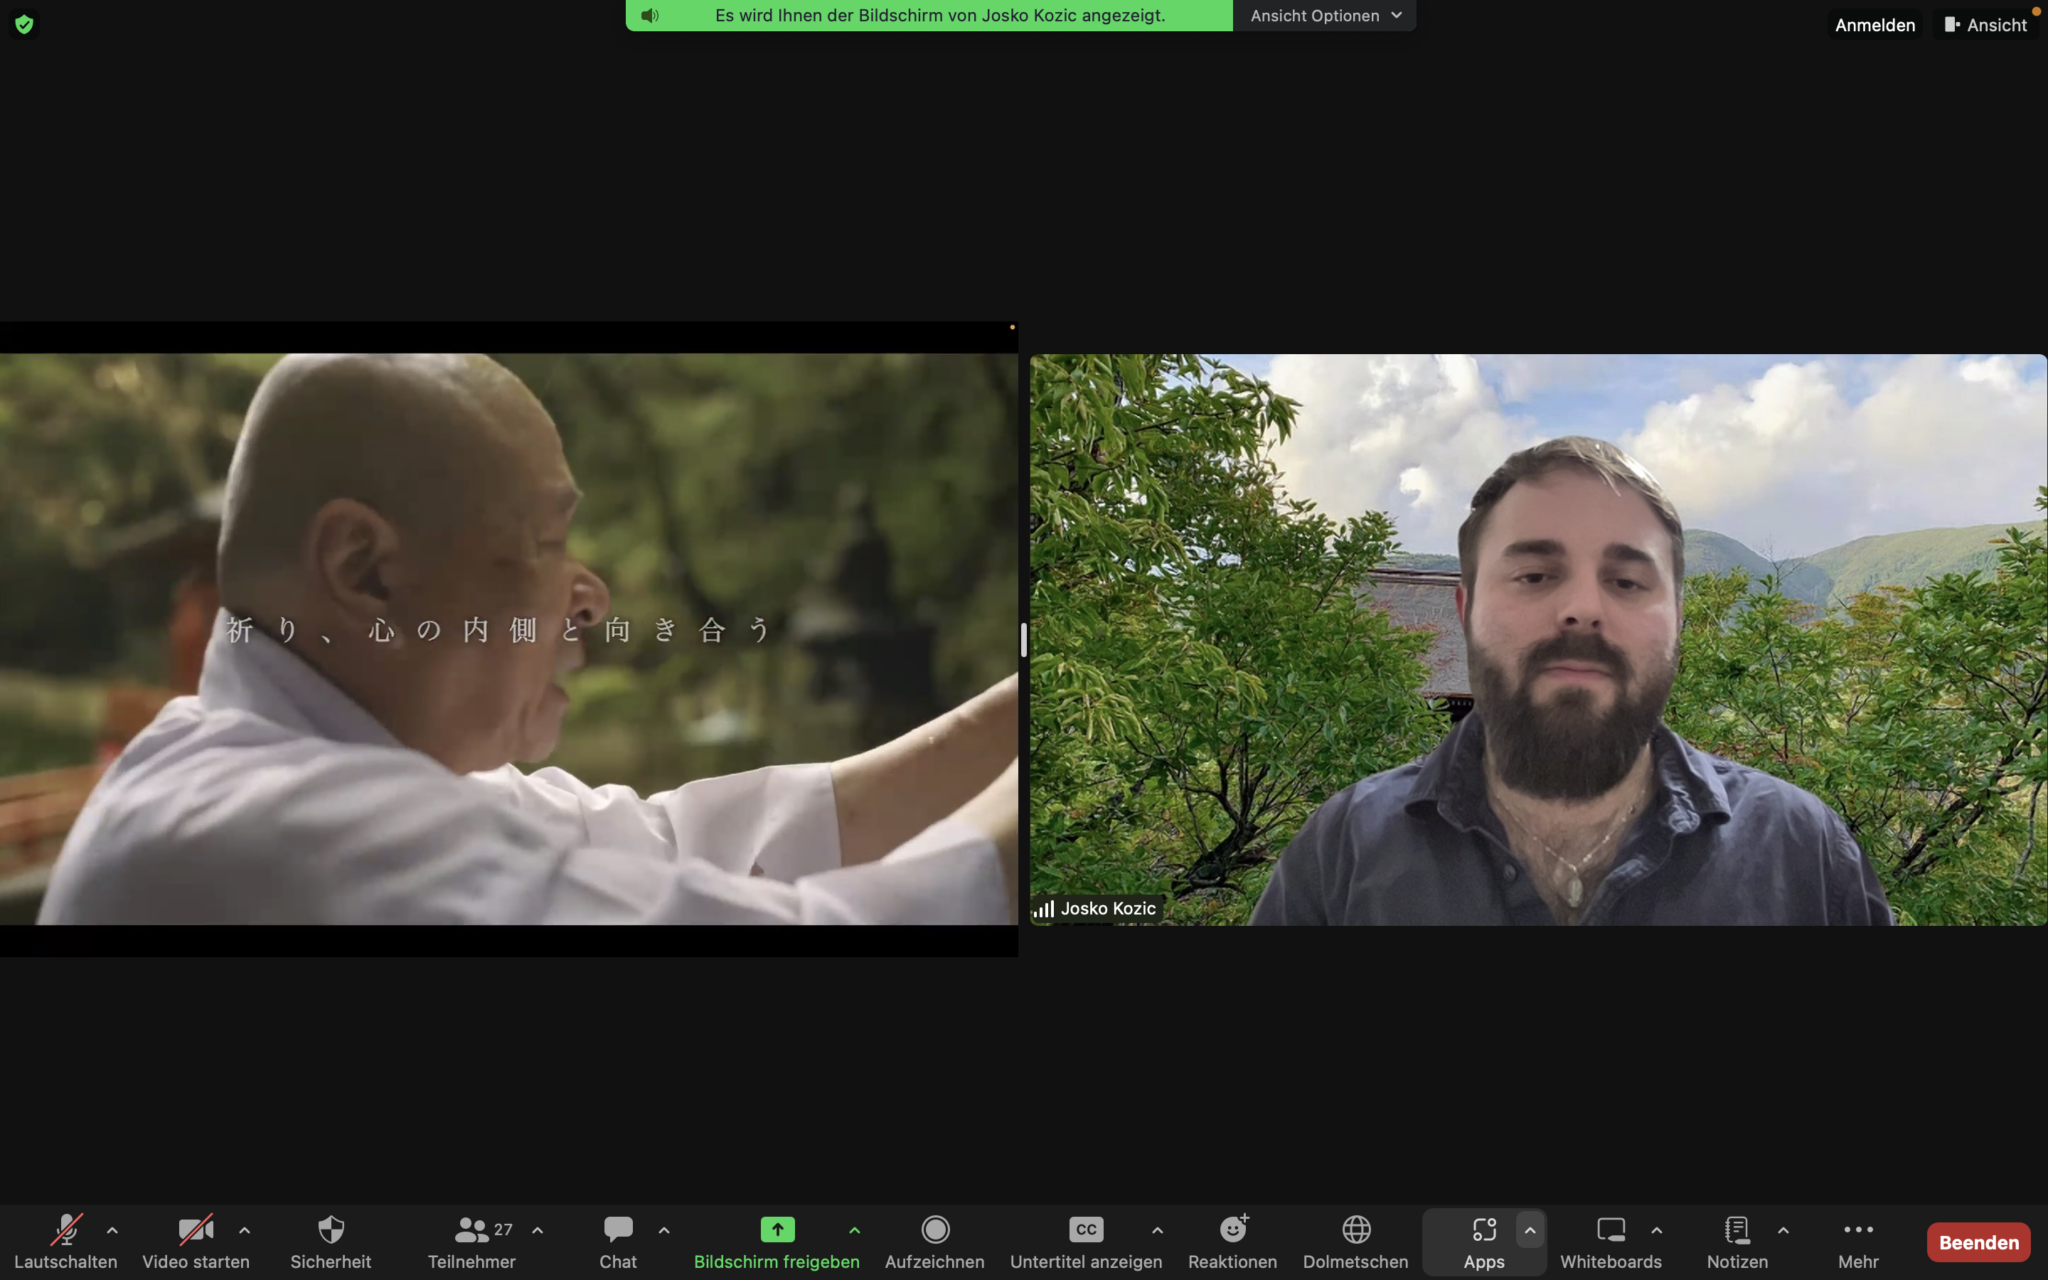2048x1280 pixels.
Task: Open the Chat panel
Action: pyautogui.click(x=618, y=1241)
